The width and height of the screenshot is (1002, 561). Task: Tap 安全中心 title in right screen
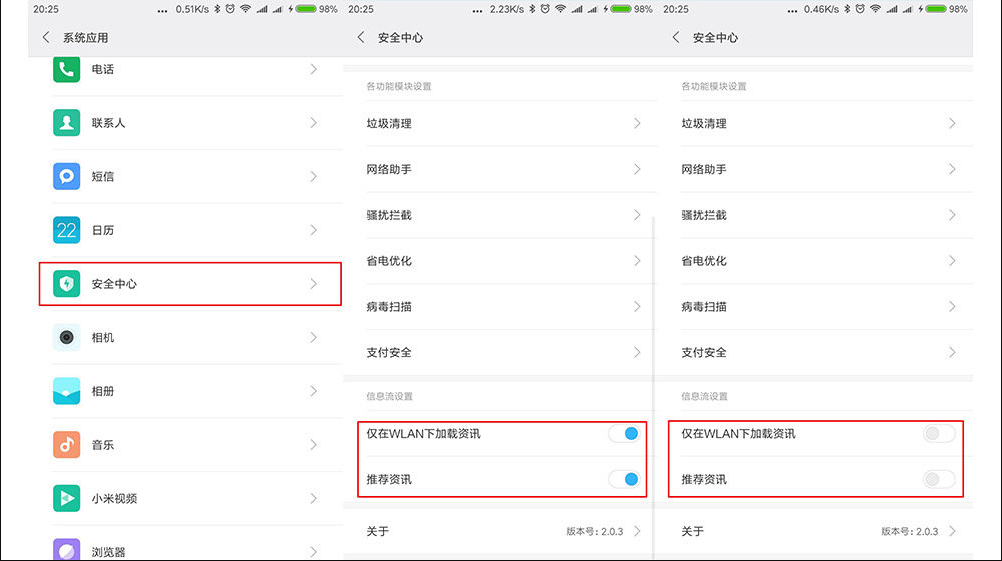(715, 38)
